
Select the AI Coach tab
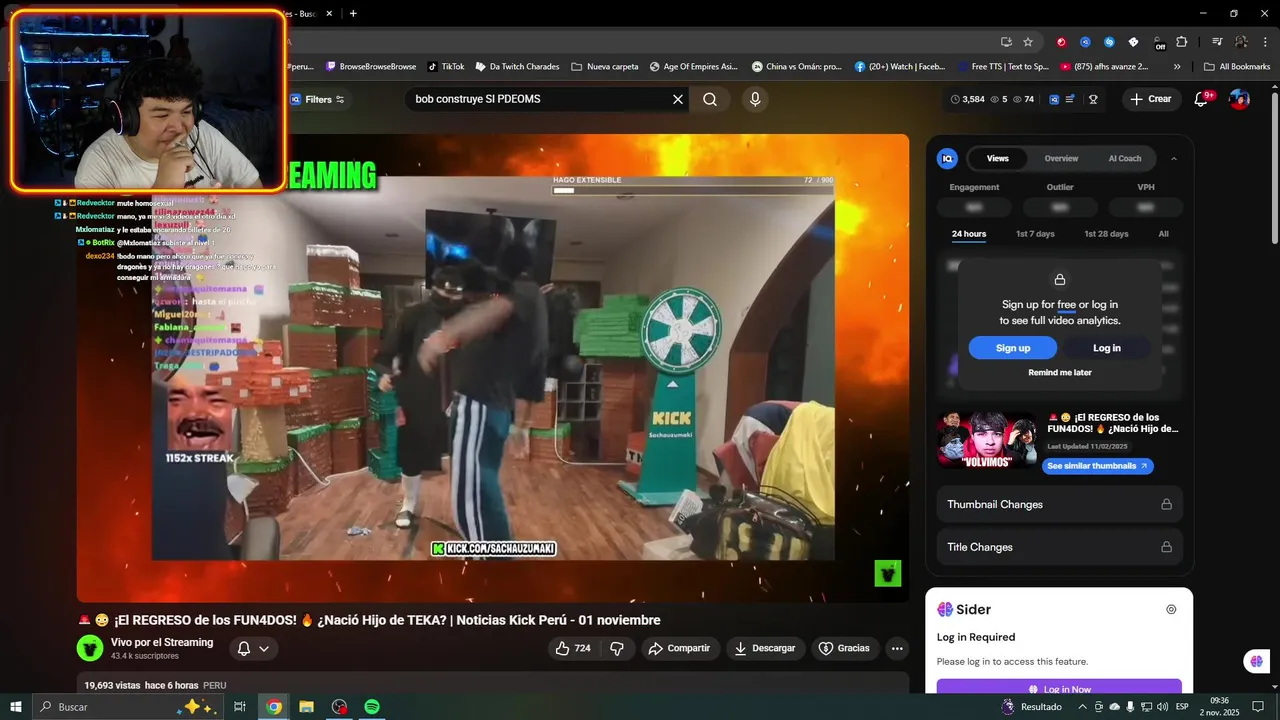[x=1125, y=158]
